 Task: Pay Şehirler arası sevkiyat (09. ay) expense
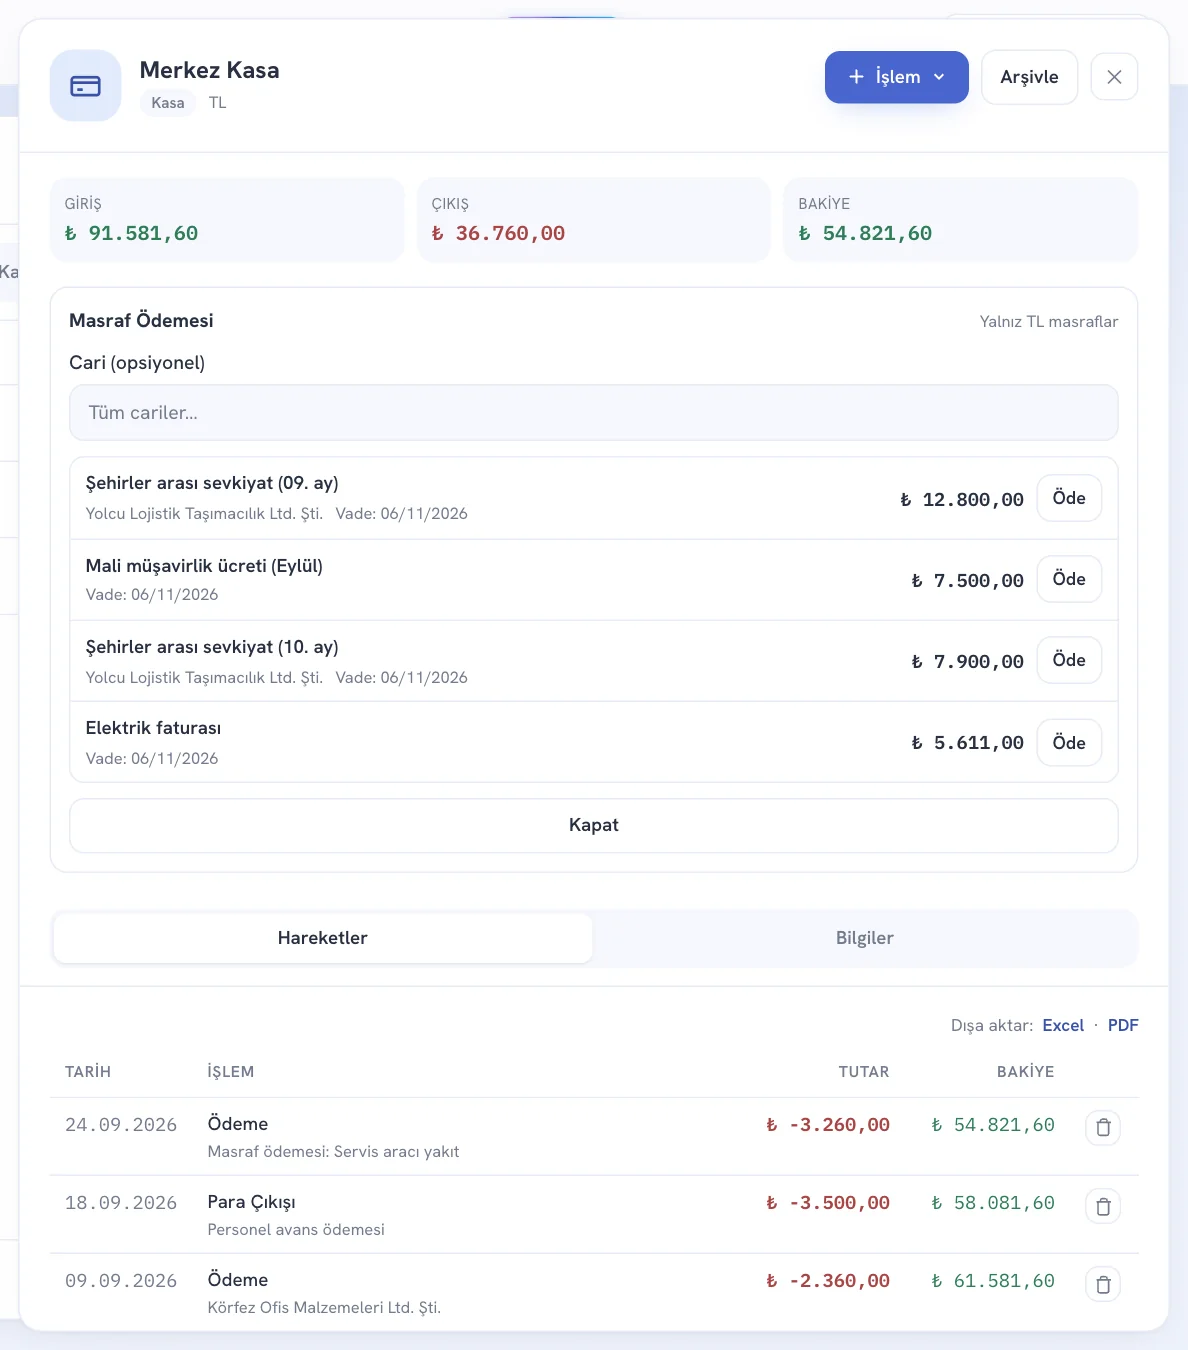click(1069, 498)
